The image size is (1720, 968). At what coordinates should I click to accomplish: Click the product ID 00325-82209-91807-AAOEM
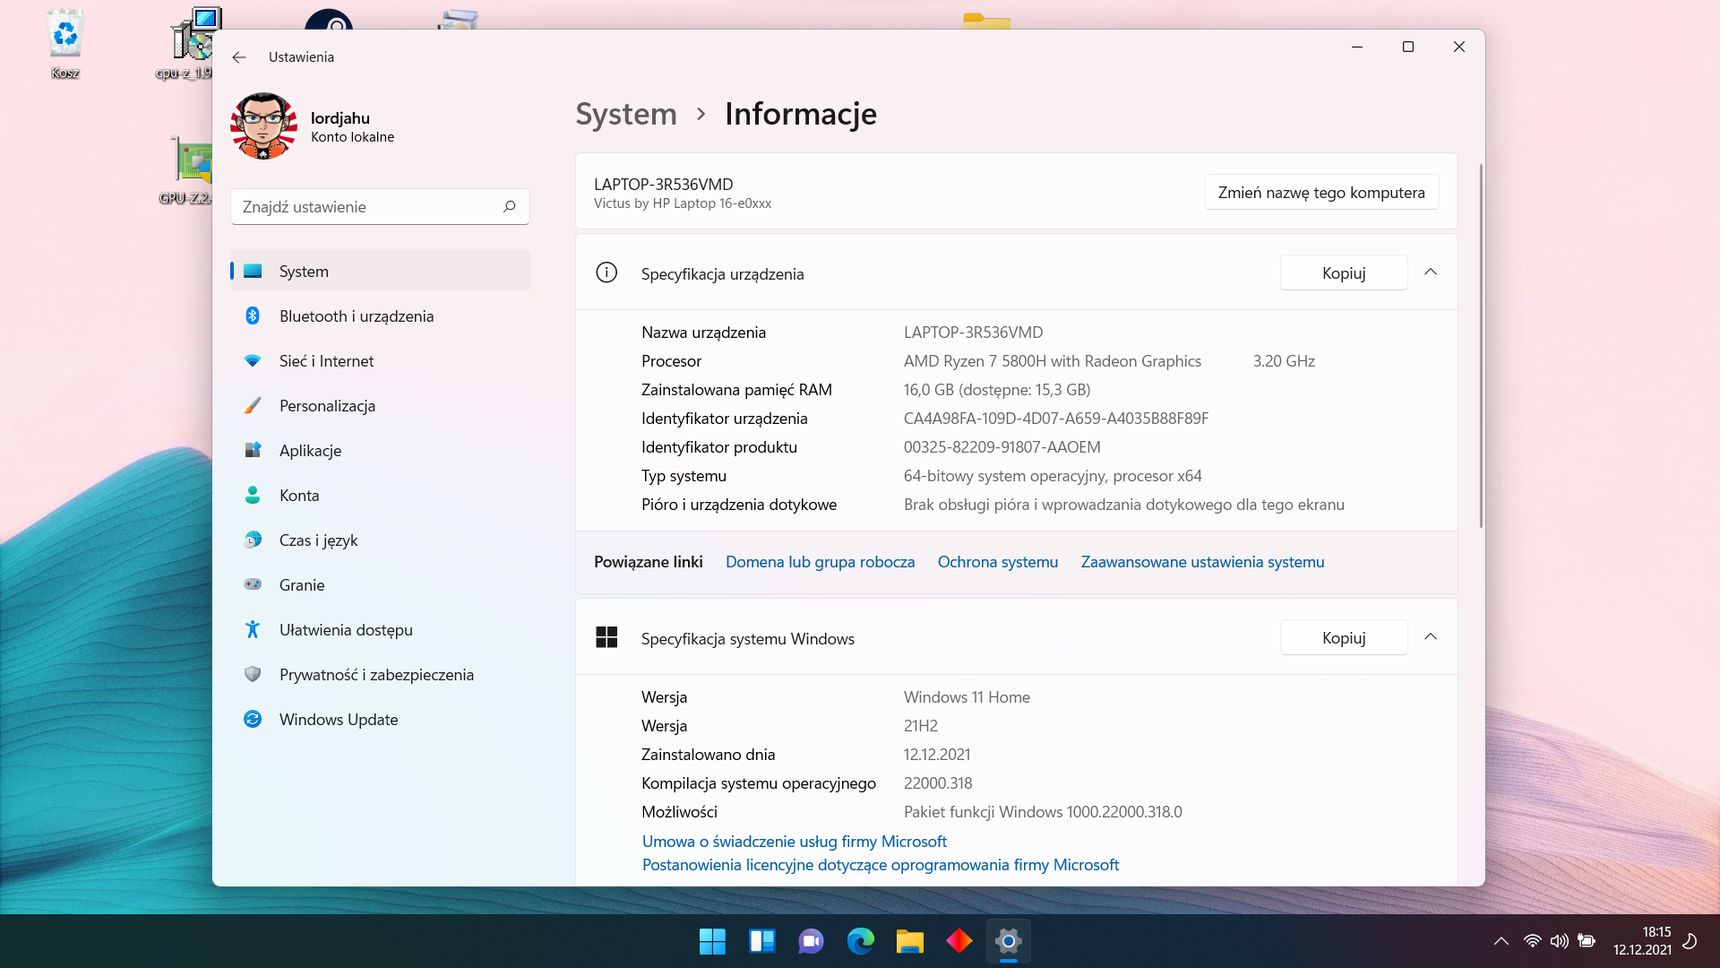(x=1002, y=447)
